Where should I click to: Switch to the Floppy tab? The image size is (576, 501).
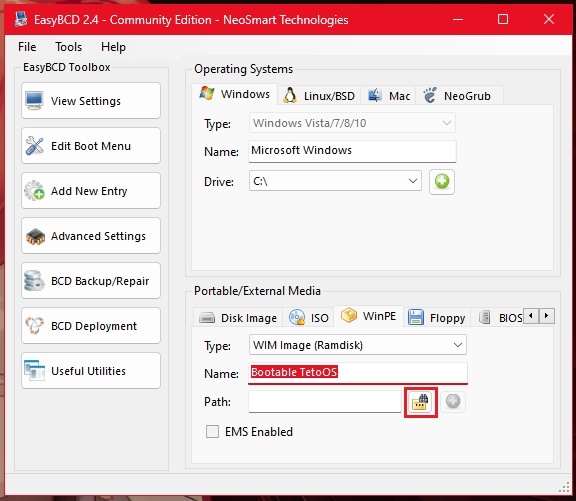point(437,318)
